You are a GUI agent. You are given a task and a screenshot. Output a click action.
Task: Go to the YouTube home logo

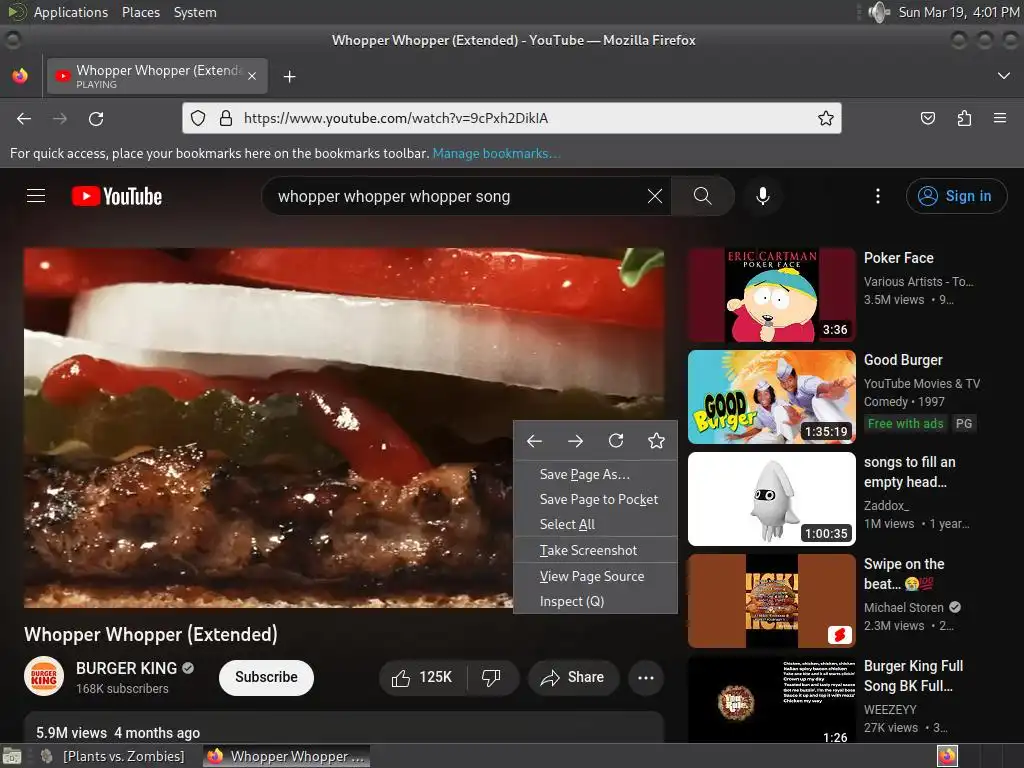tap(117, 196)
